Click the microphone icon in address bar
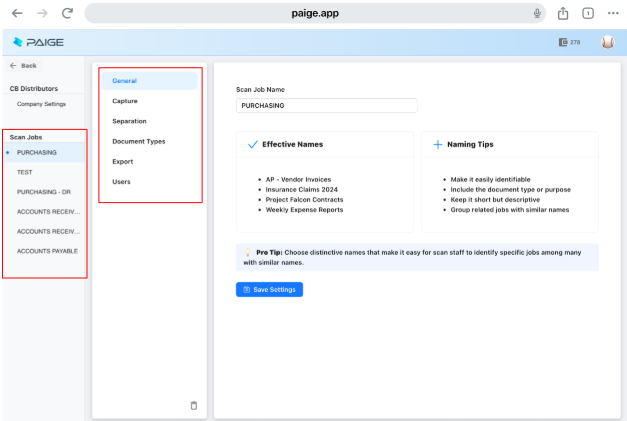627x421 pixels. coord(538,13)
